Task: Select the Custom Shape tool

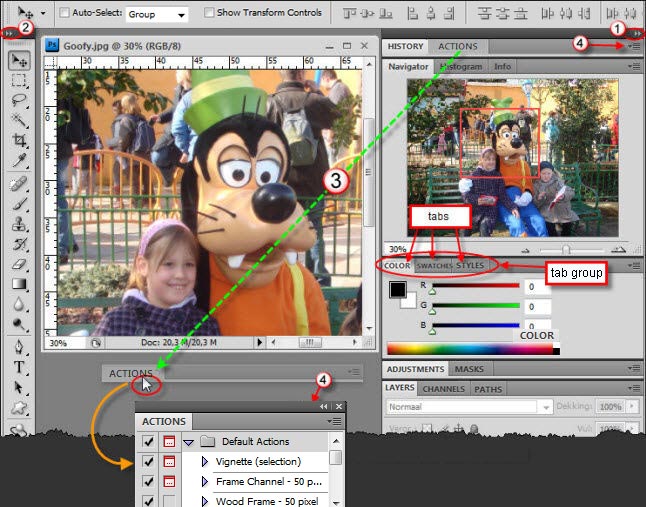Action: point(19,407)
